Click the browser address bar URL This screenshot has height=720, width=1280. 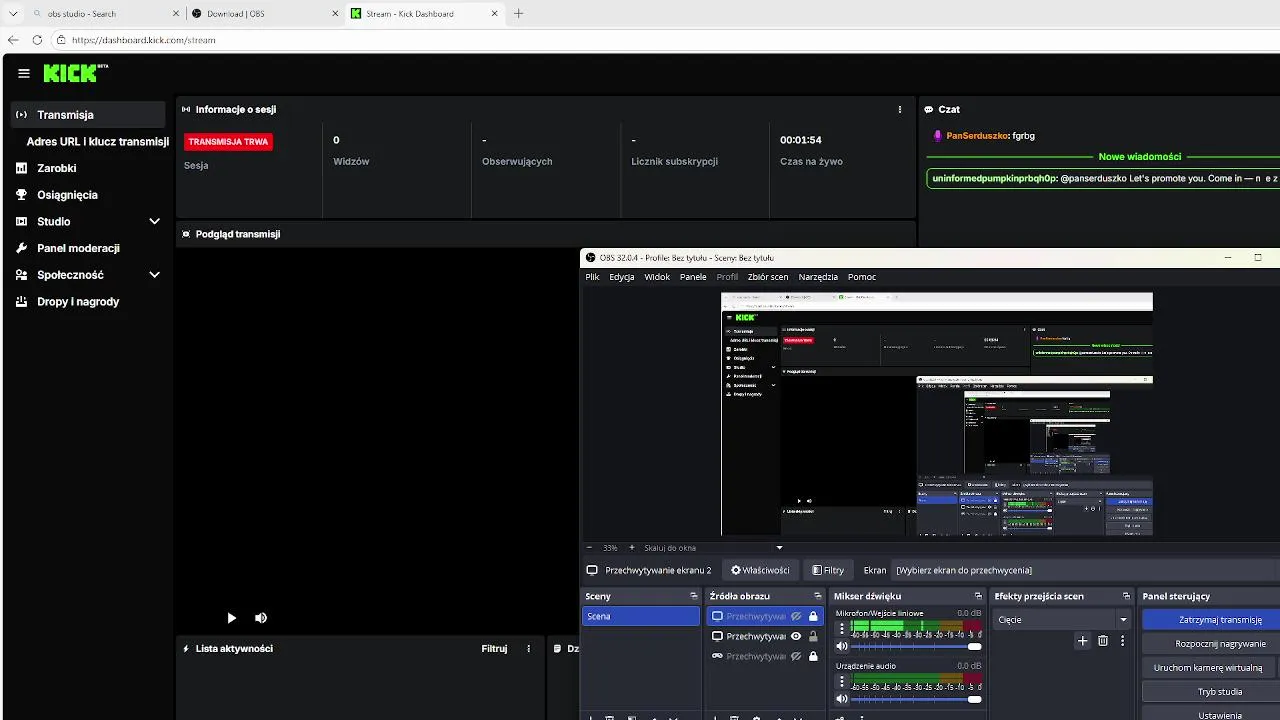144,40
